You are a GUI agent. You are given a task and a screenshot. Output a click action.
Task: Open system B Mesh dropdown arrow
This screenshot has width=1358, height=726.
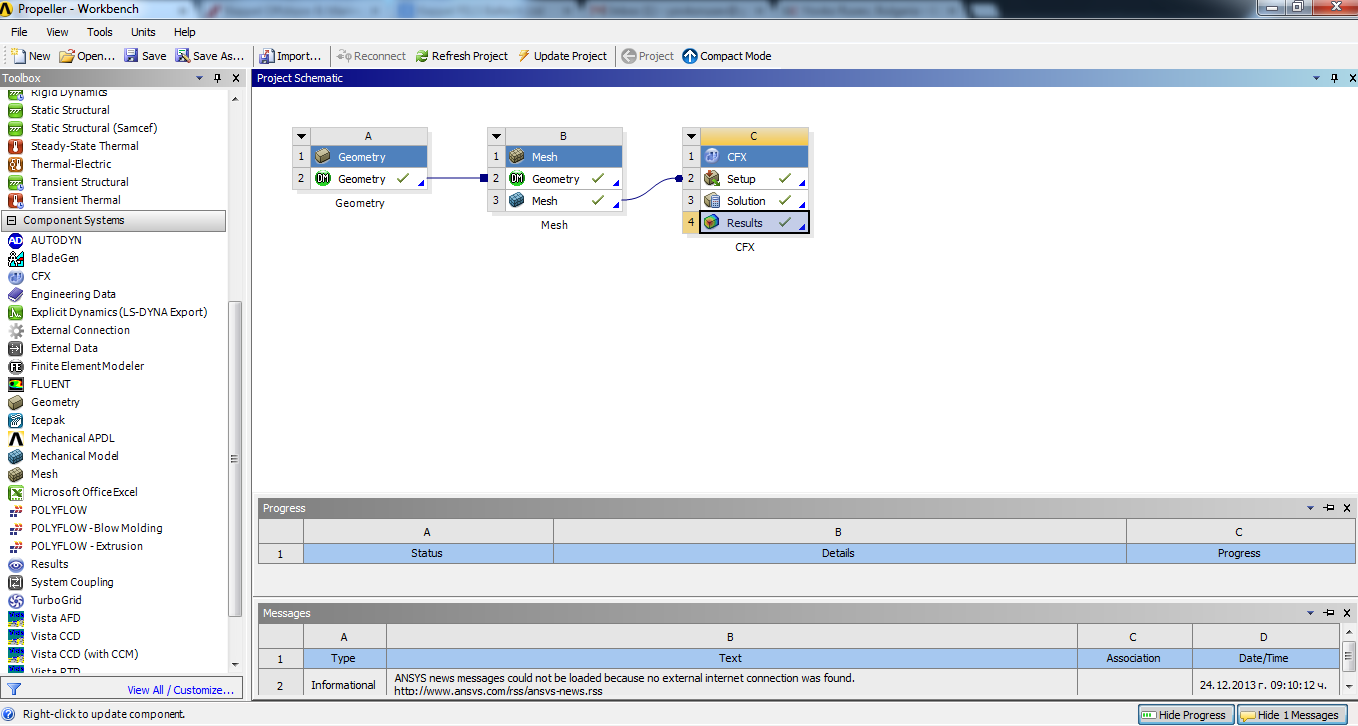[496, 136]
